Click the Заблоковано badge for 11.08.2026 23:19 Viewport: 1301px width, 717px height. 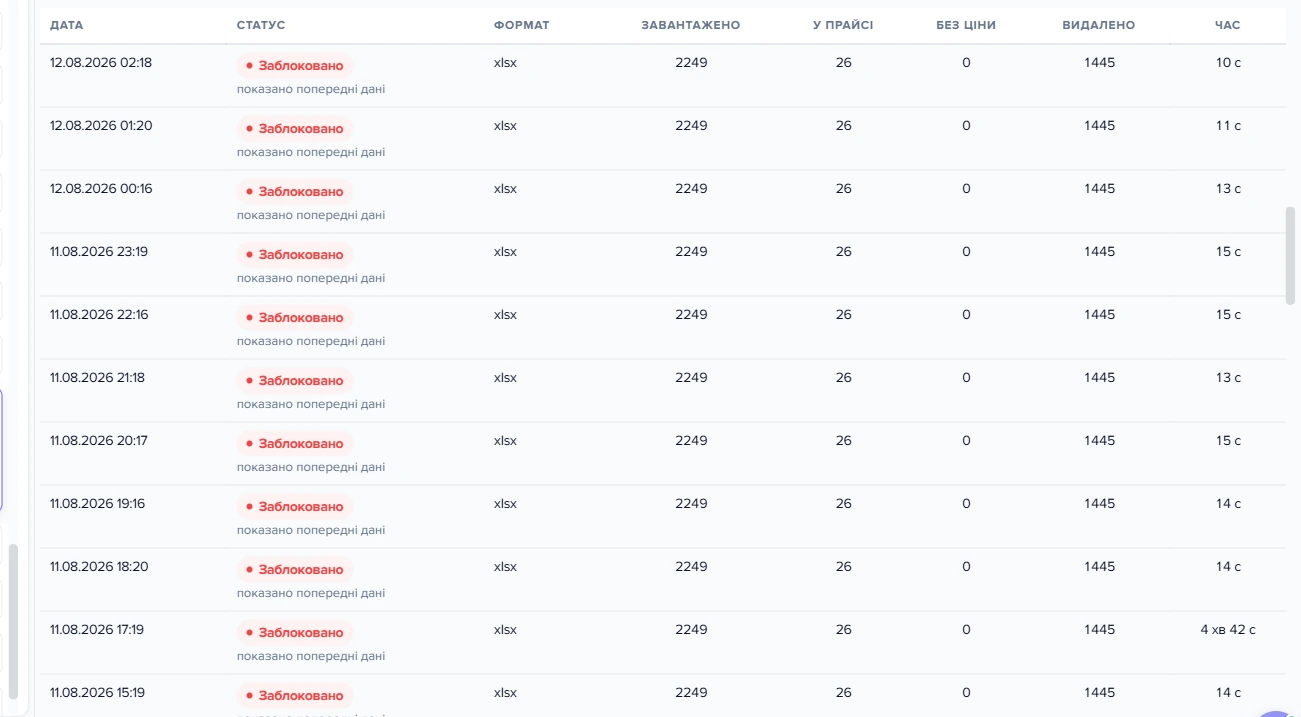295,255
